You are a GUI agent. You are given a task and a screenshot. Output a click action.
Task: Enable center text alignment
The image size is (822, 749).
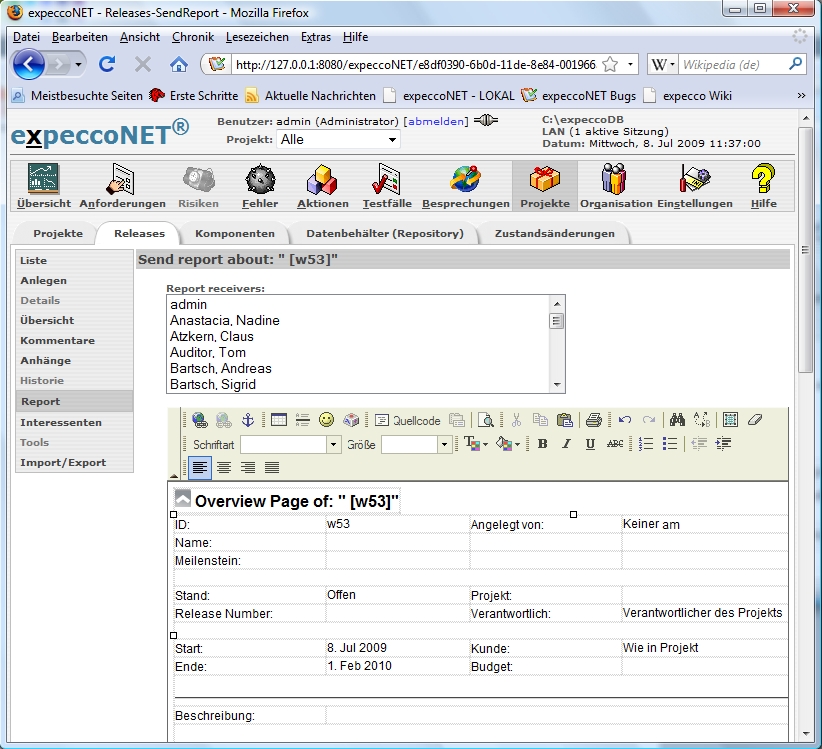tap(224, 467)
